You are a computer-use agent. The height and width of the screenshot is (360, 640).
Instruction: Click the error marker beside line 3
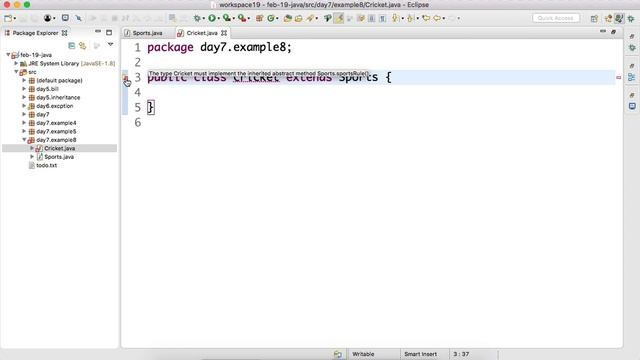[x=125, y=77]
